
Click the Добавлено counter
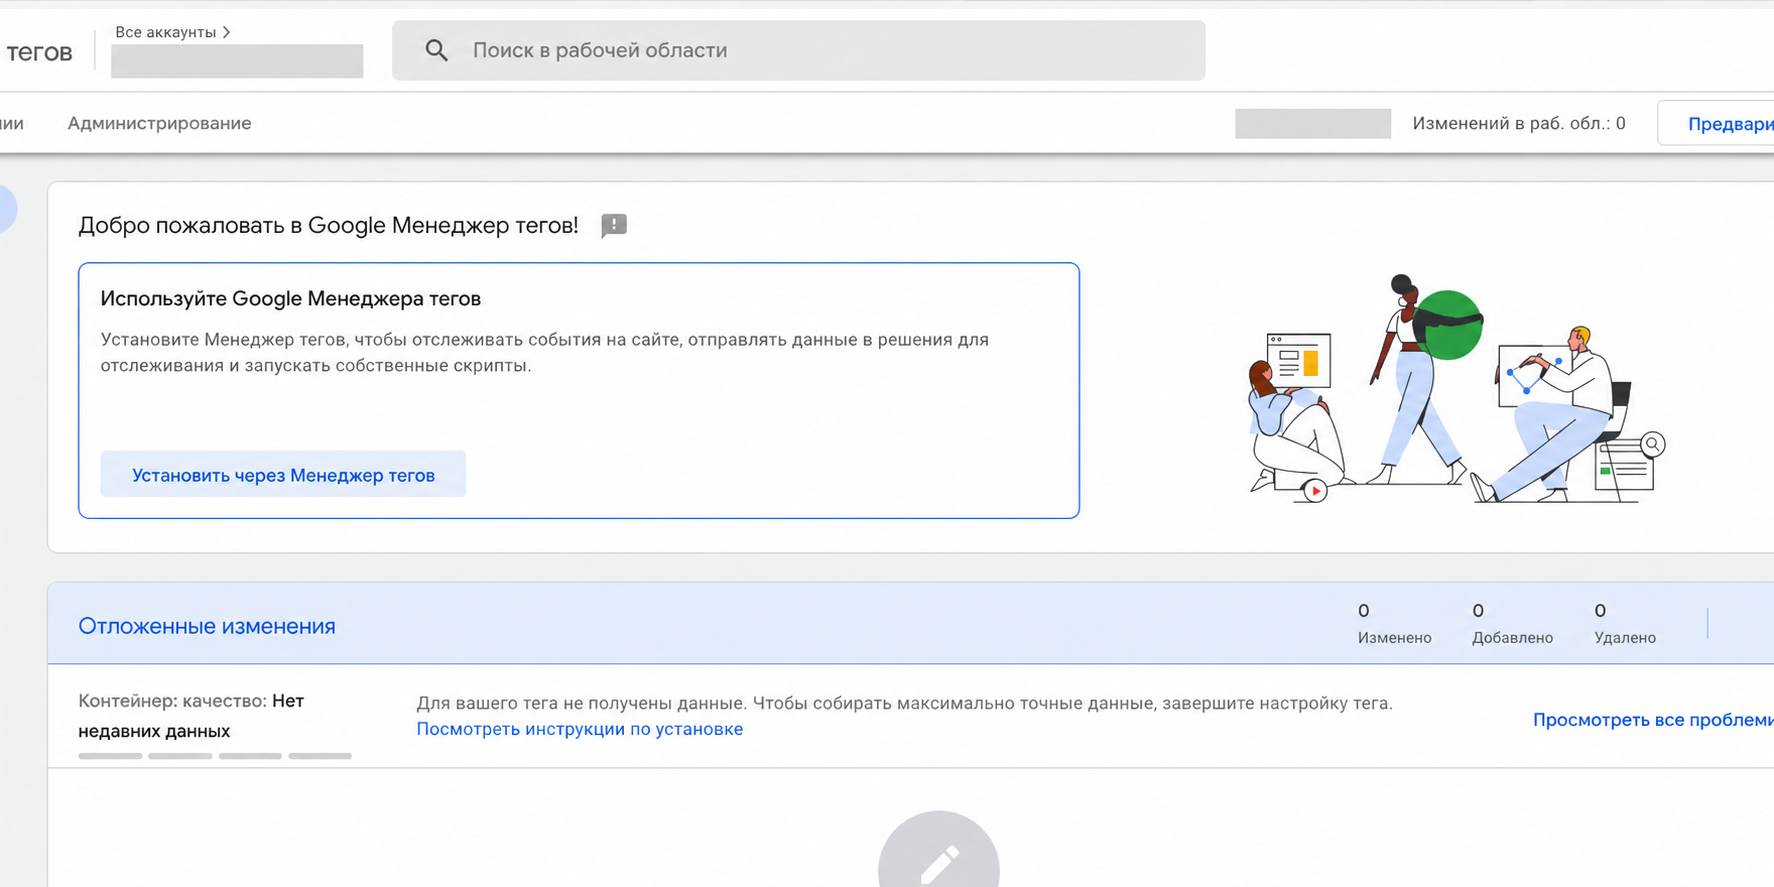[x=1512, y=624]
